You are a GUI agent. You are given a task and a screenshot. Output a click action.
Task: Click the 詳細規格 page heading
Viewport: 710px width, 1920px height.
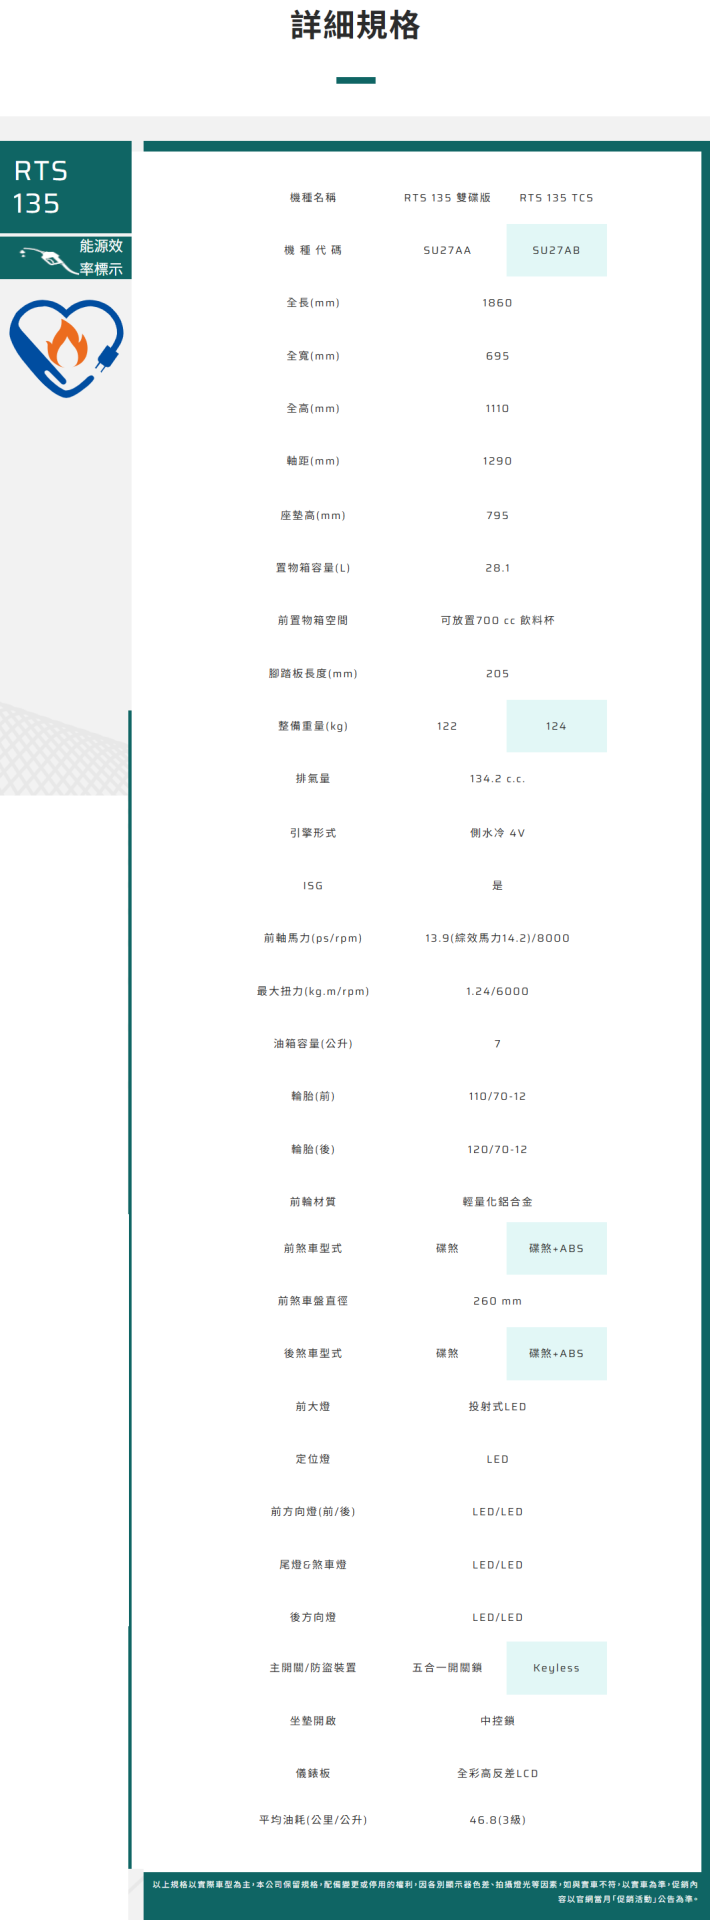click(355, 26)
